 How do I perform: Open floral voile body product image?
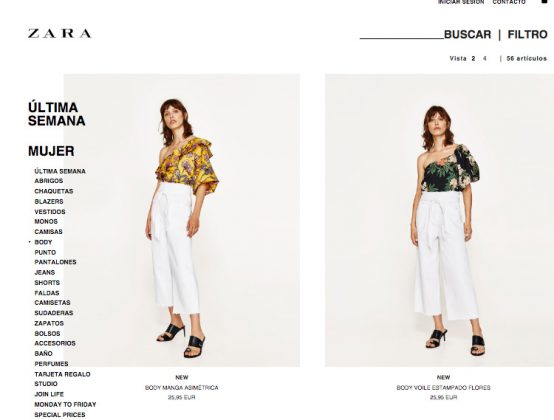pyautogui.click(x=440, y=220)
